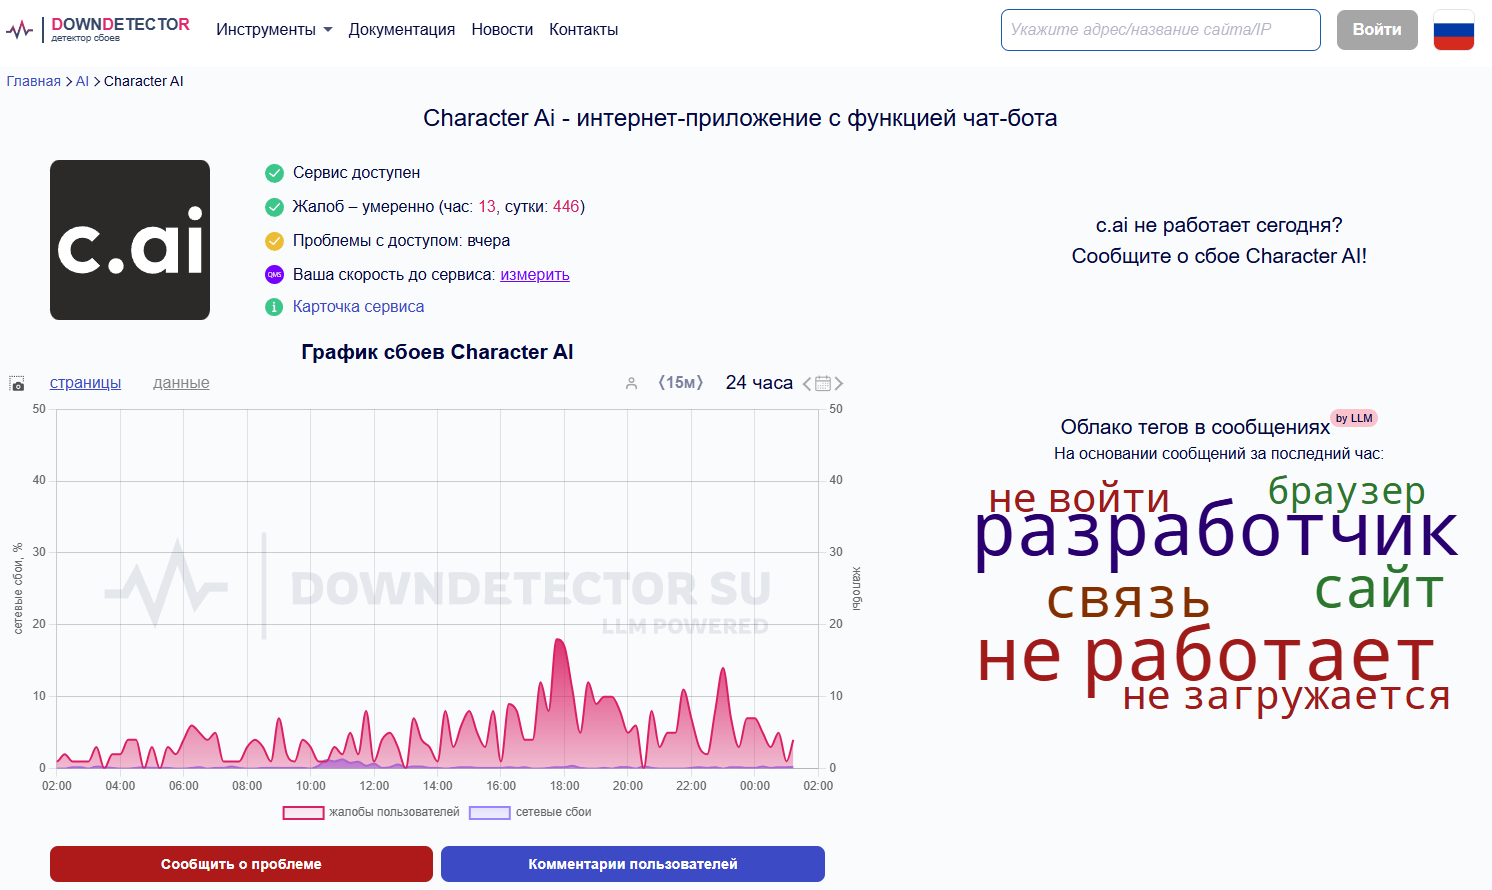
Task: Click the daily complaints count 446
Action: [x=566, y=207]
